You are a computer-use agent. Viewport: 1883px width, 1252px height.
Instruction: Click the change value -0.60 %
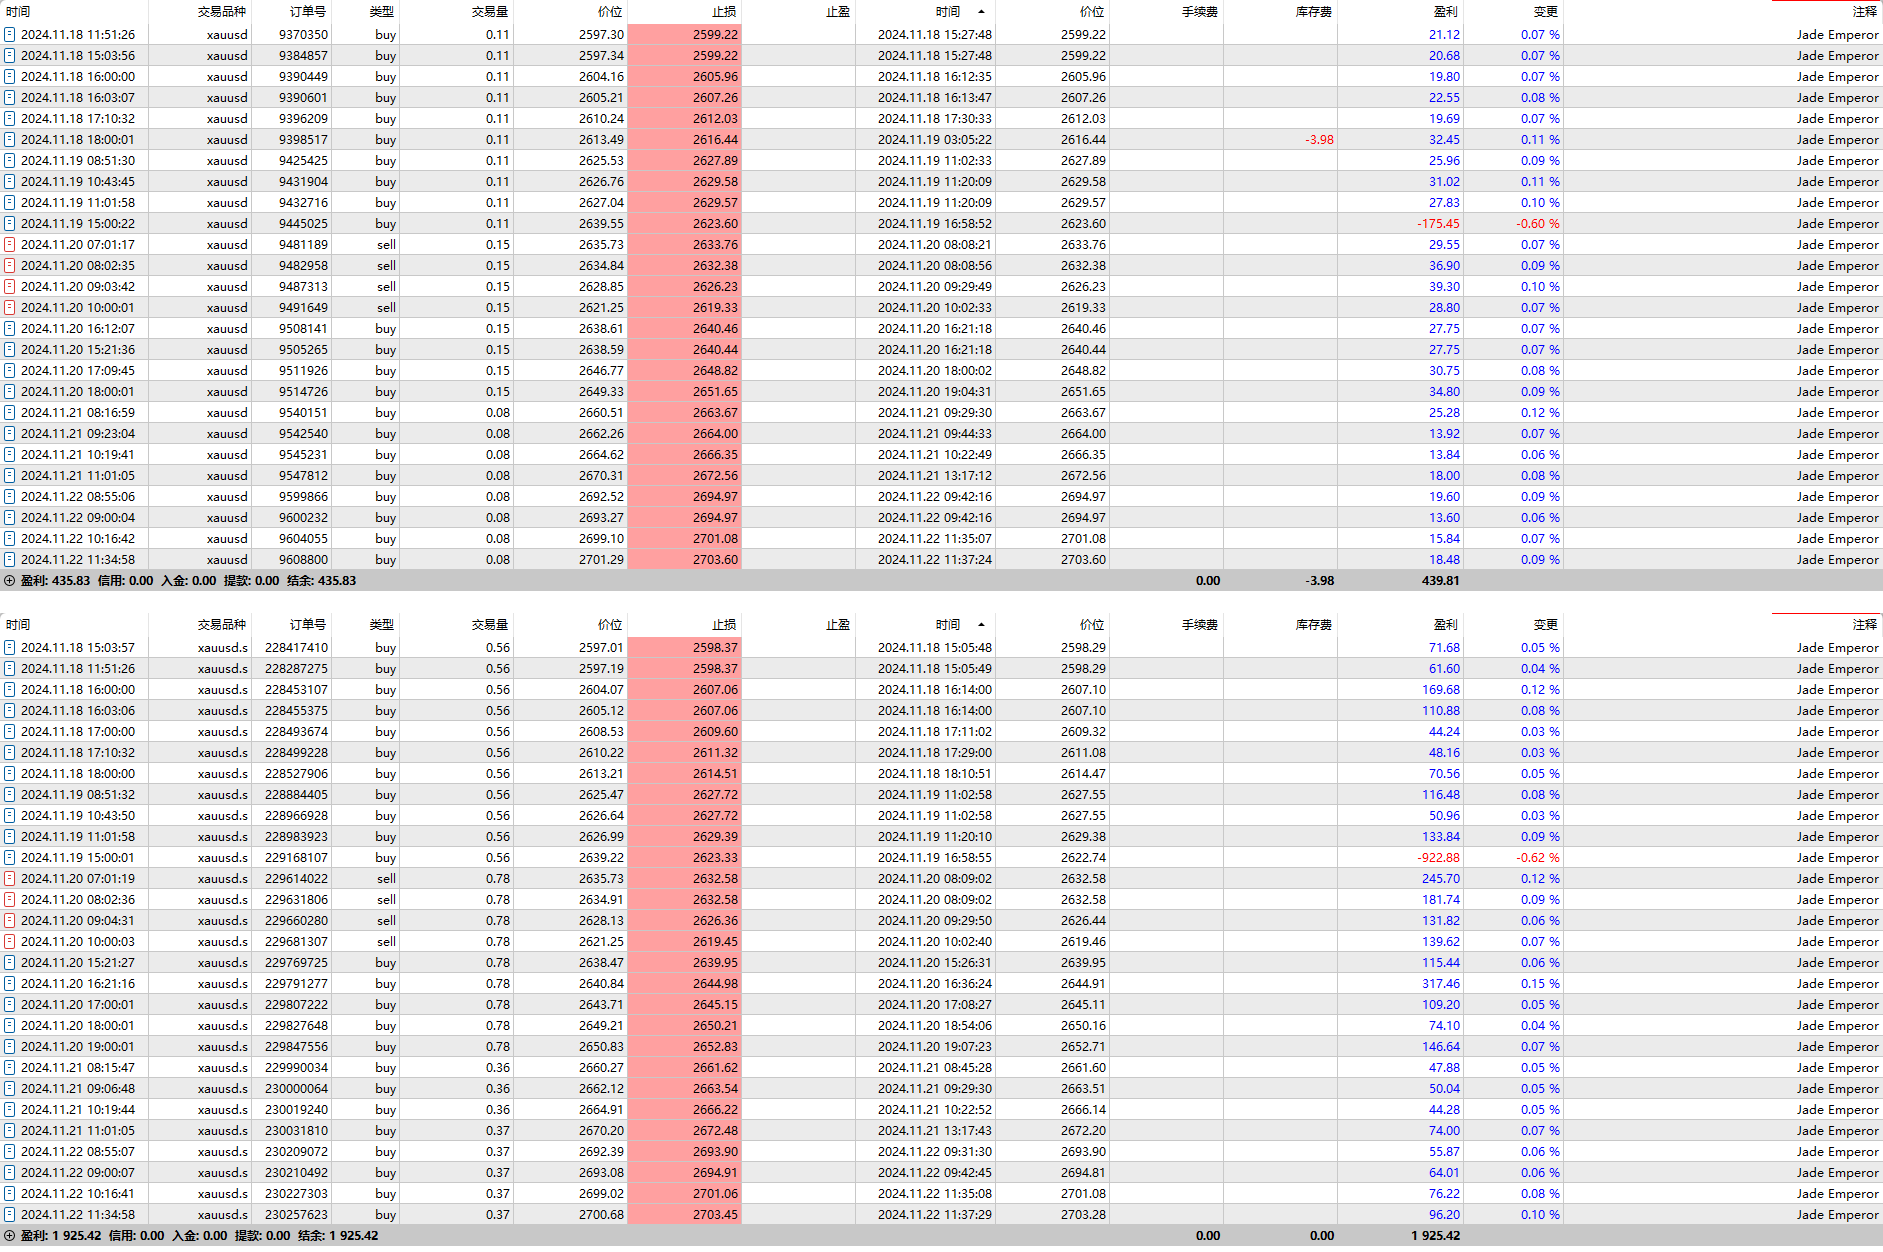(x=1537, y=223)
